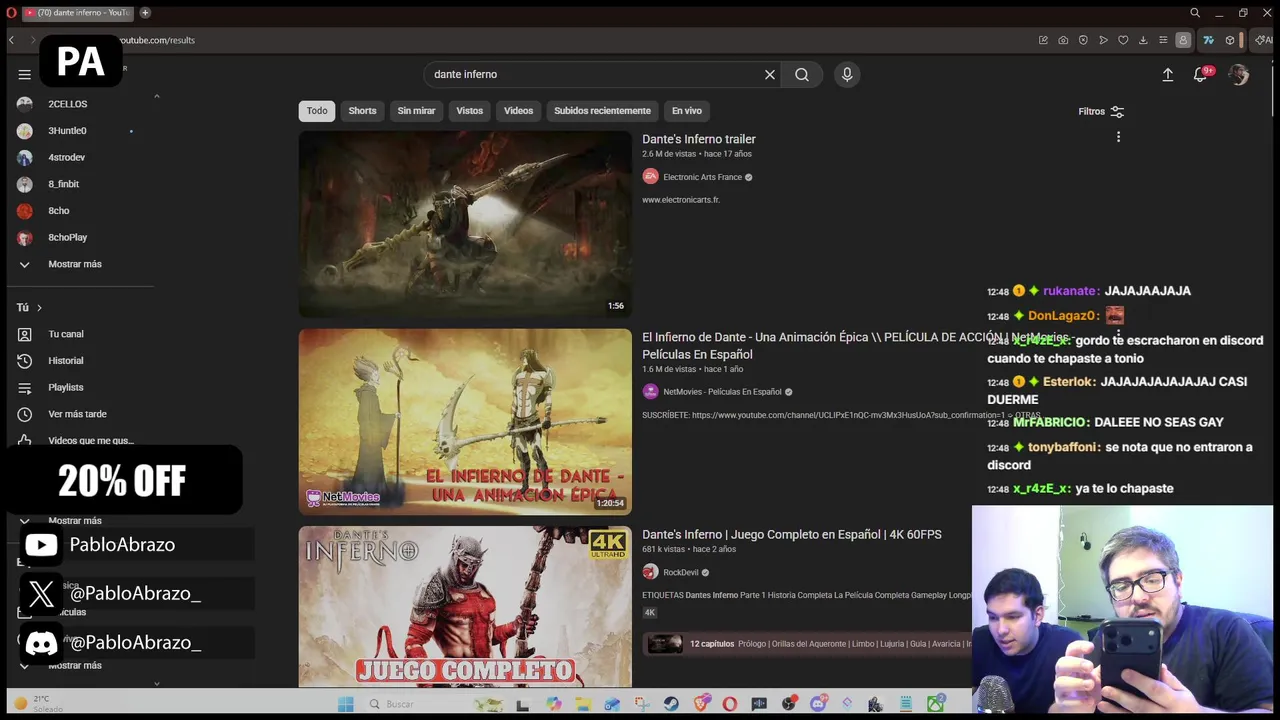
Task: Open the three-dot menu for Dante's Inferno trailer
Action: coord(1118,137)
